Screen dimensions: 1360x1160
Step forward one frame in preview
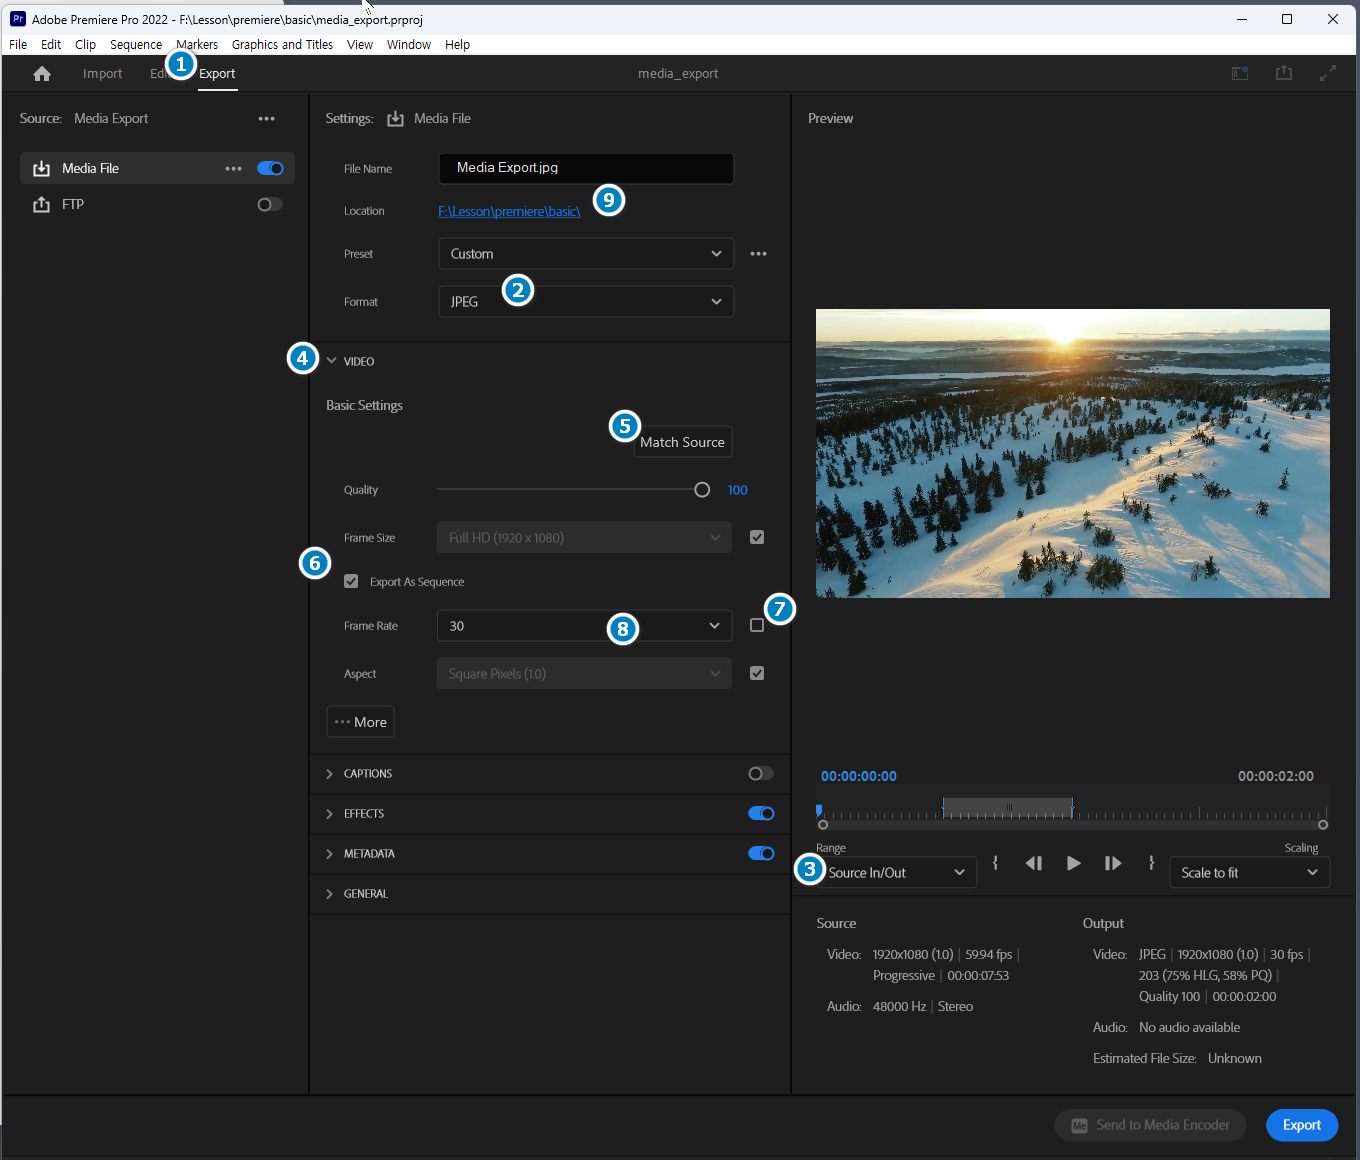1112,863
